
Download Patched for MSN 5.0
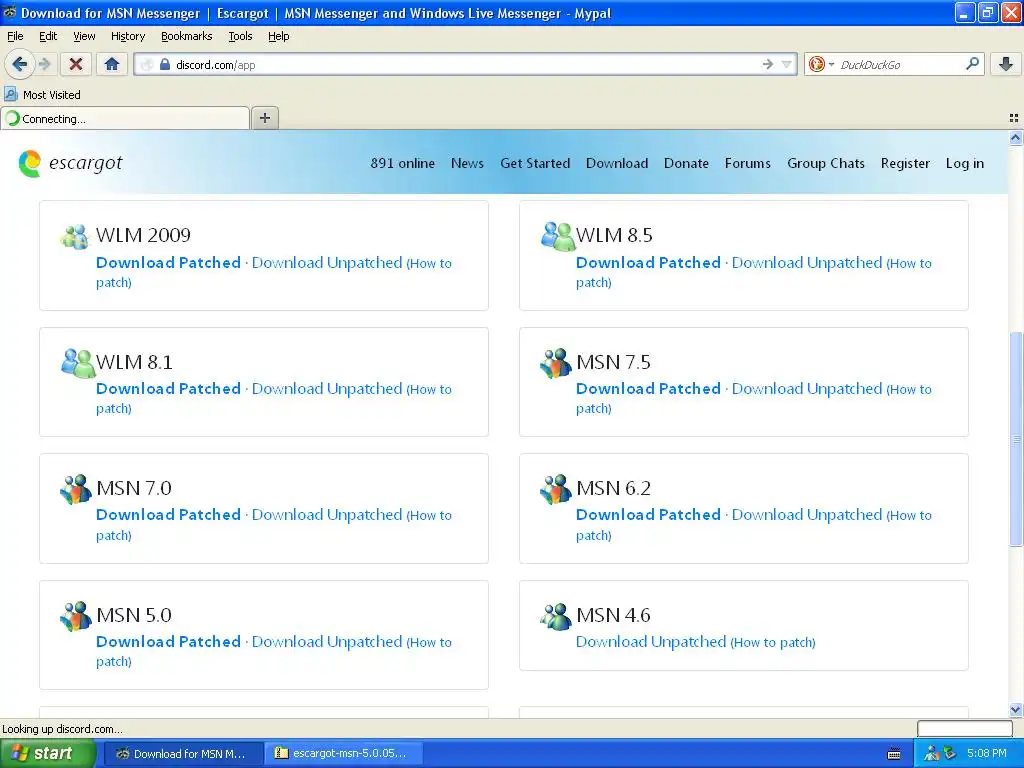pyautogui.click(x=168, y=641)
